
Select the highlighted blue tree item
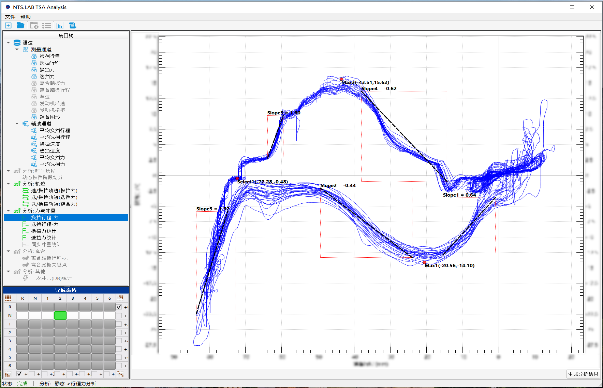pos(66,218)
